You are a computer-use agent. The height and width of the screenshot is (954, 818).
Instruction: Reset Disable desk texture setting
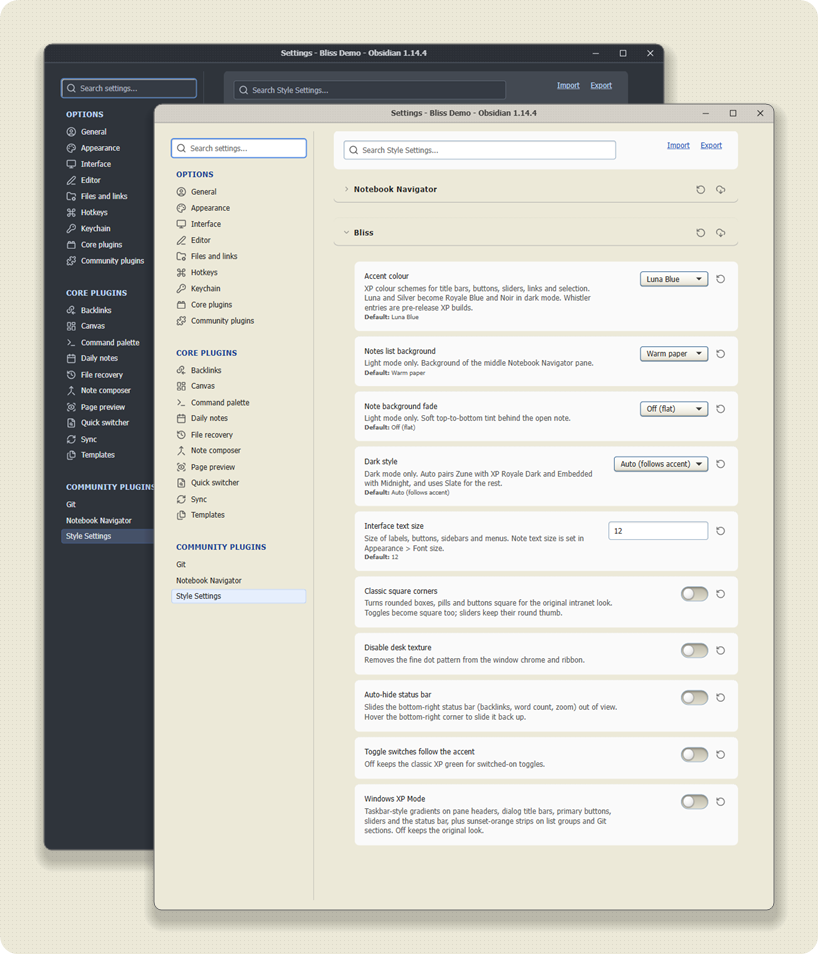click(721, 650)
